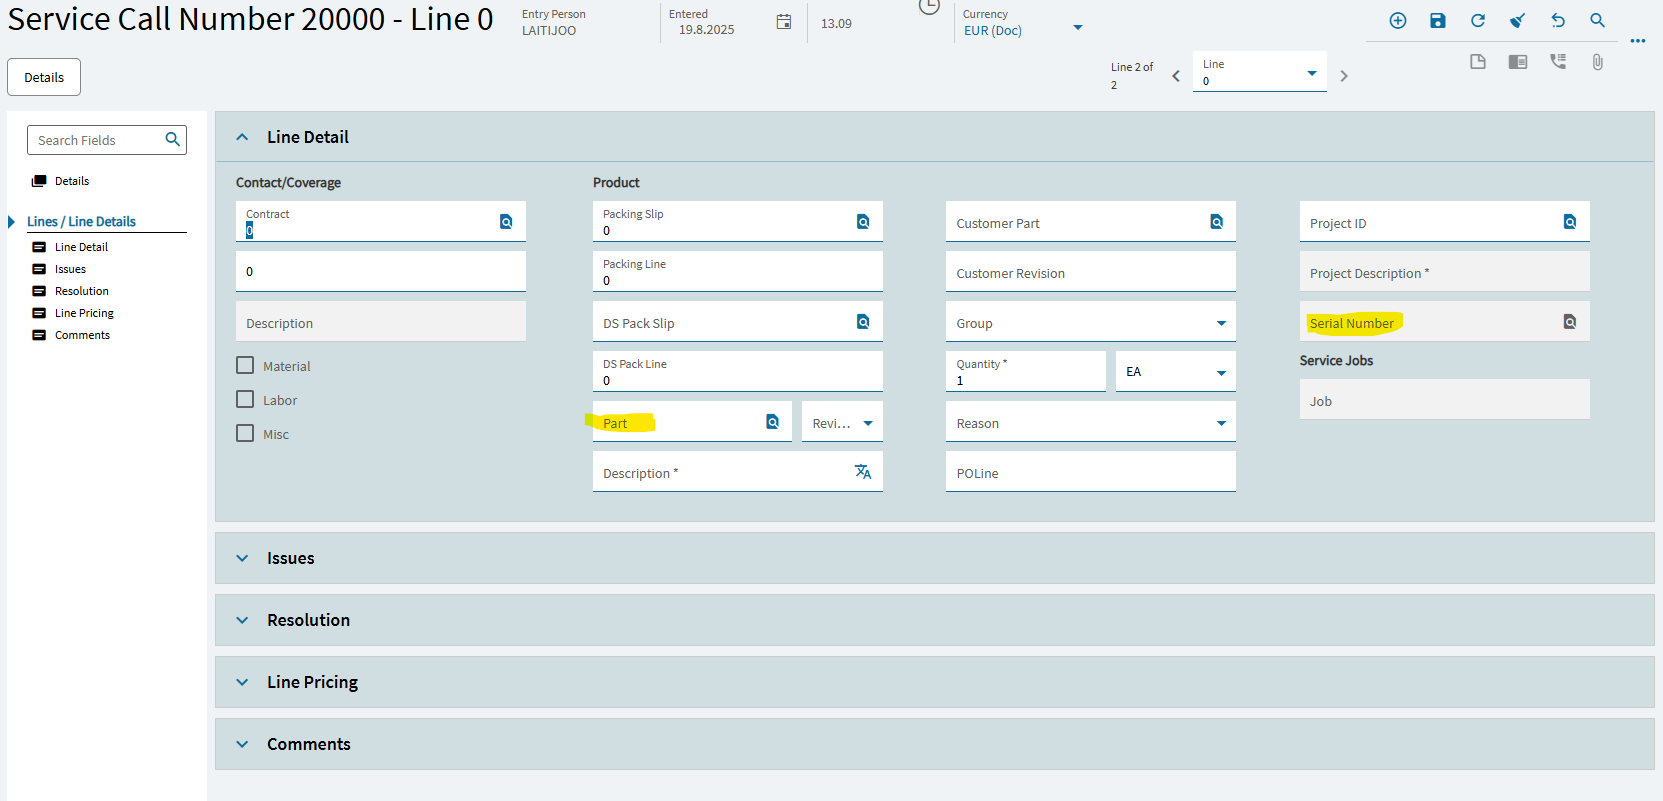
Task: Tick the Material checkbox
Action: point(245,366)
